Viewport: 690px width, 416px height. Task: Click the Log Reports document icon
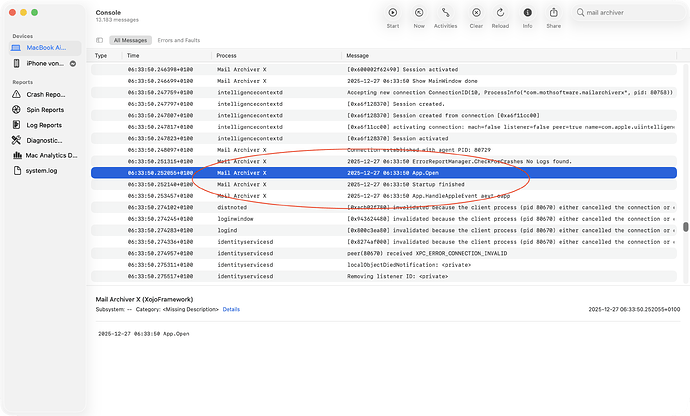click(16, 125)
